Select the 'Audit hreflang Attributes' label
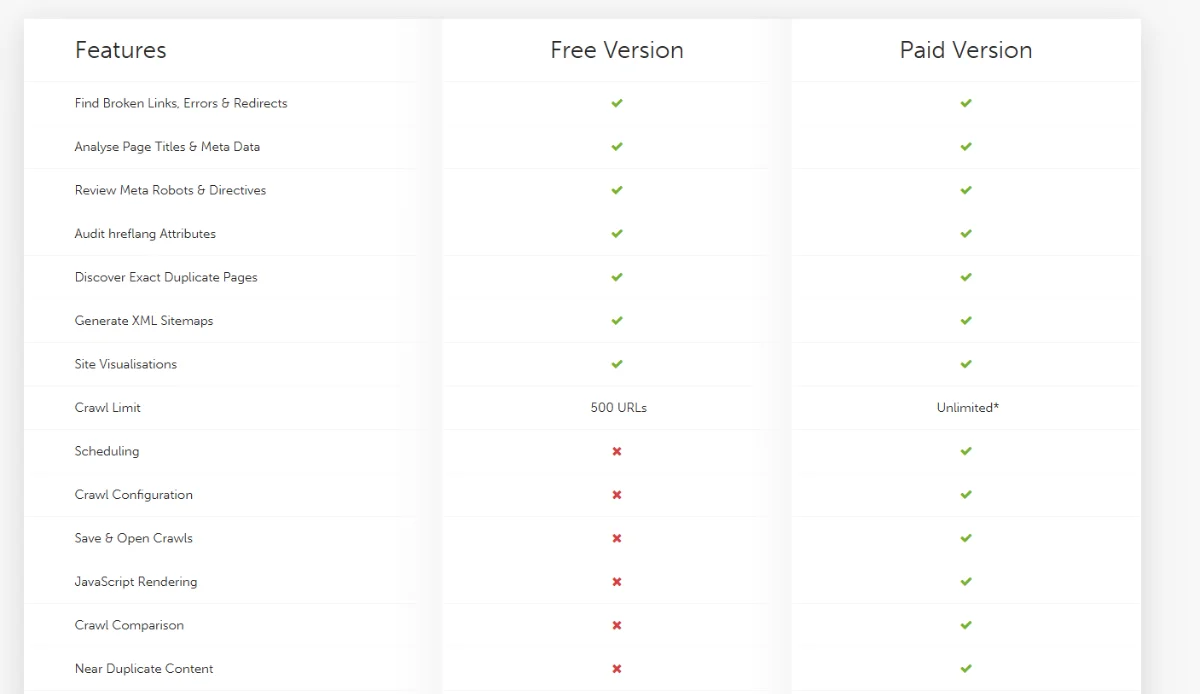1200x694 pixels. [x=145, y=234]
